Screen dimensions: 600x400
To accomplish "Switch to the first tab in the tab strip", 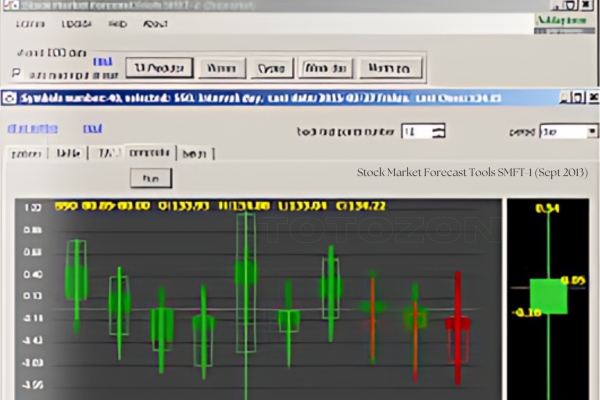I will pyautogui.click(x=26, y=154).
